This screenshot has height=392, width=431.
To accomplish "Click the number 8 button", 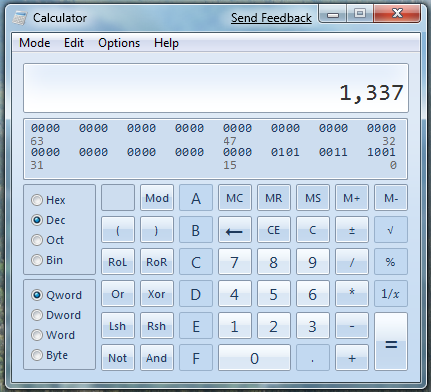I will click(274, 262).
